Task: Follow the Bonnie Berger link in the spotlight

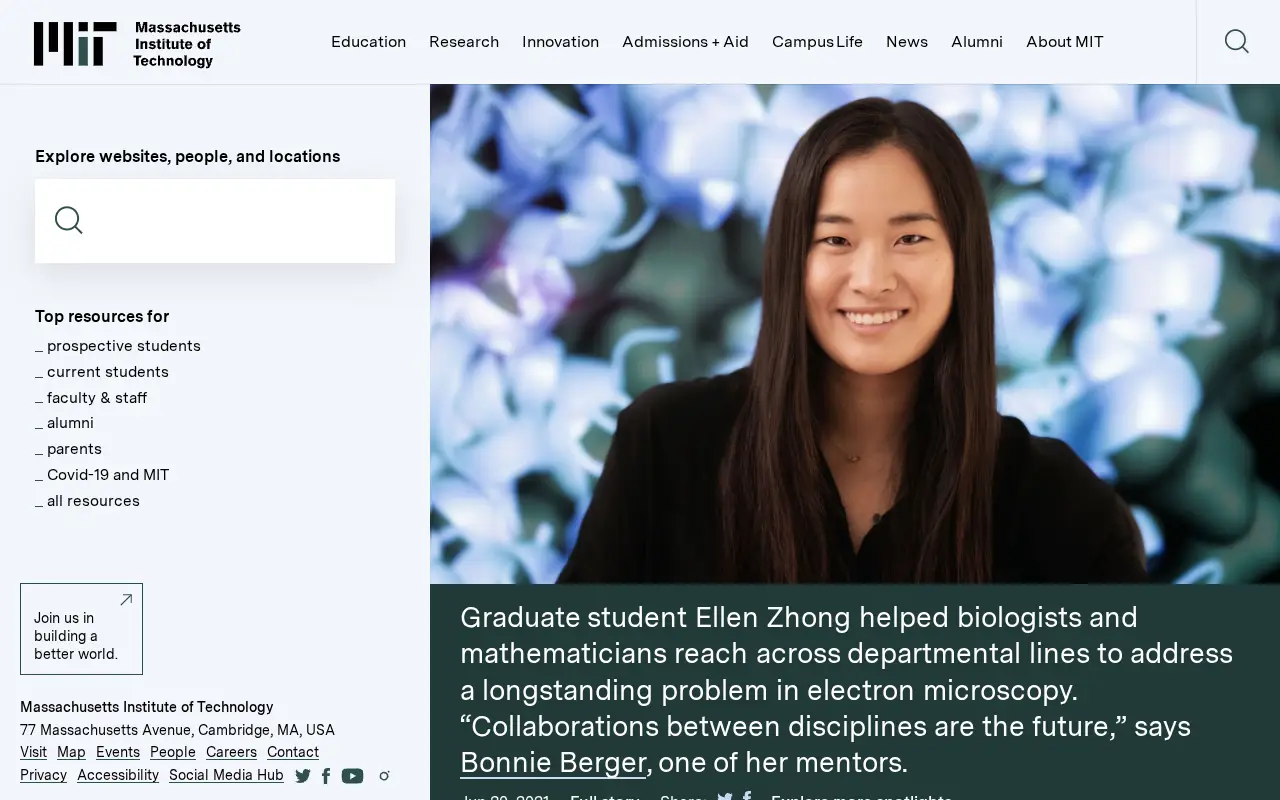Action: [x=553, y=763]
